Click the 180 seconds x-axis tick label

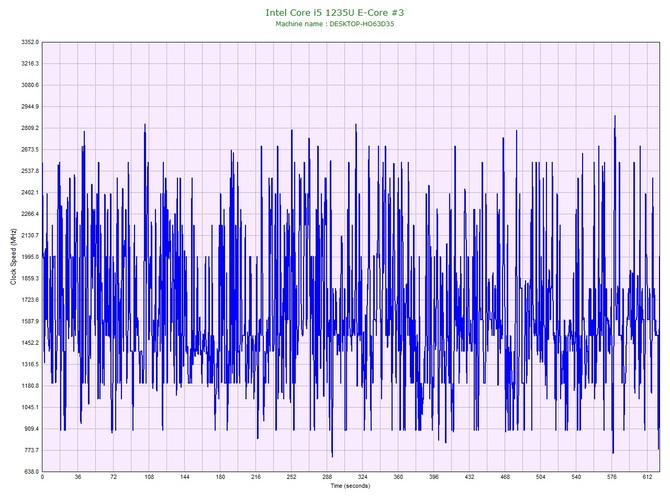[220, 477]
